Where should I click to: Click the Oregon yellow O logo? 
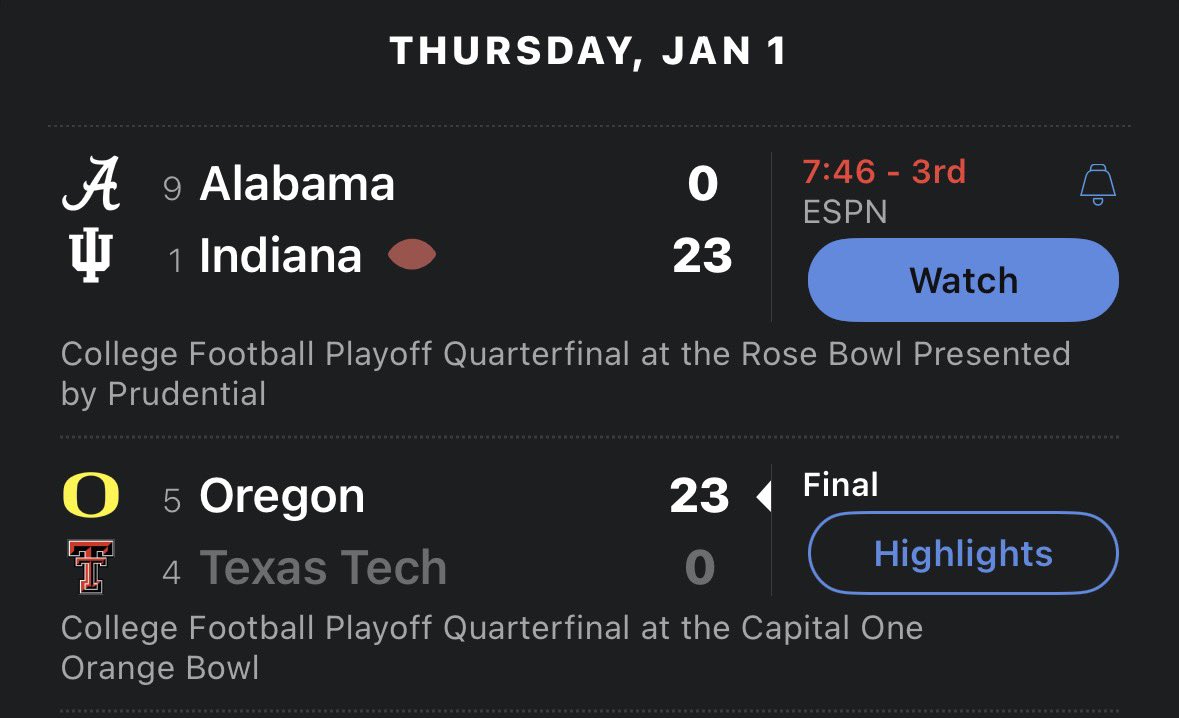91,496
